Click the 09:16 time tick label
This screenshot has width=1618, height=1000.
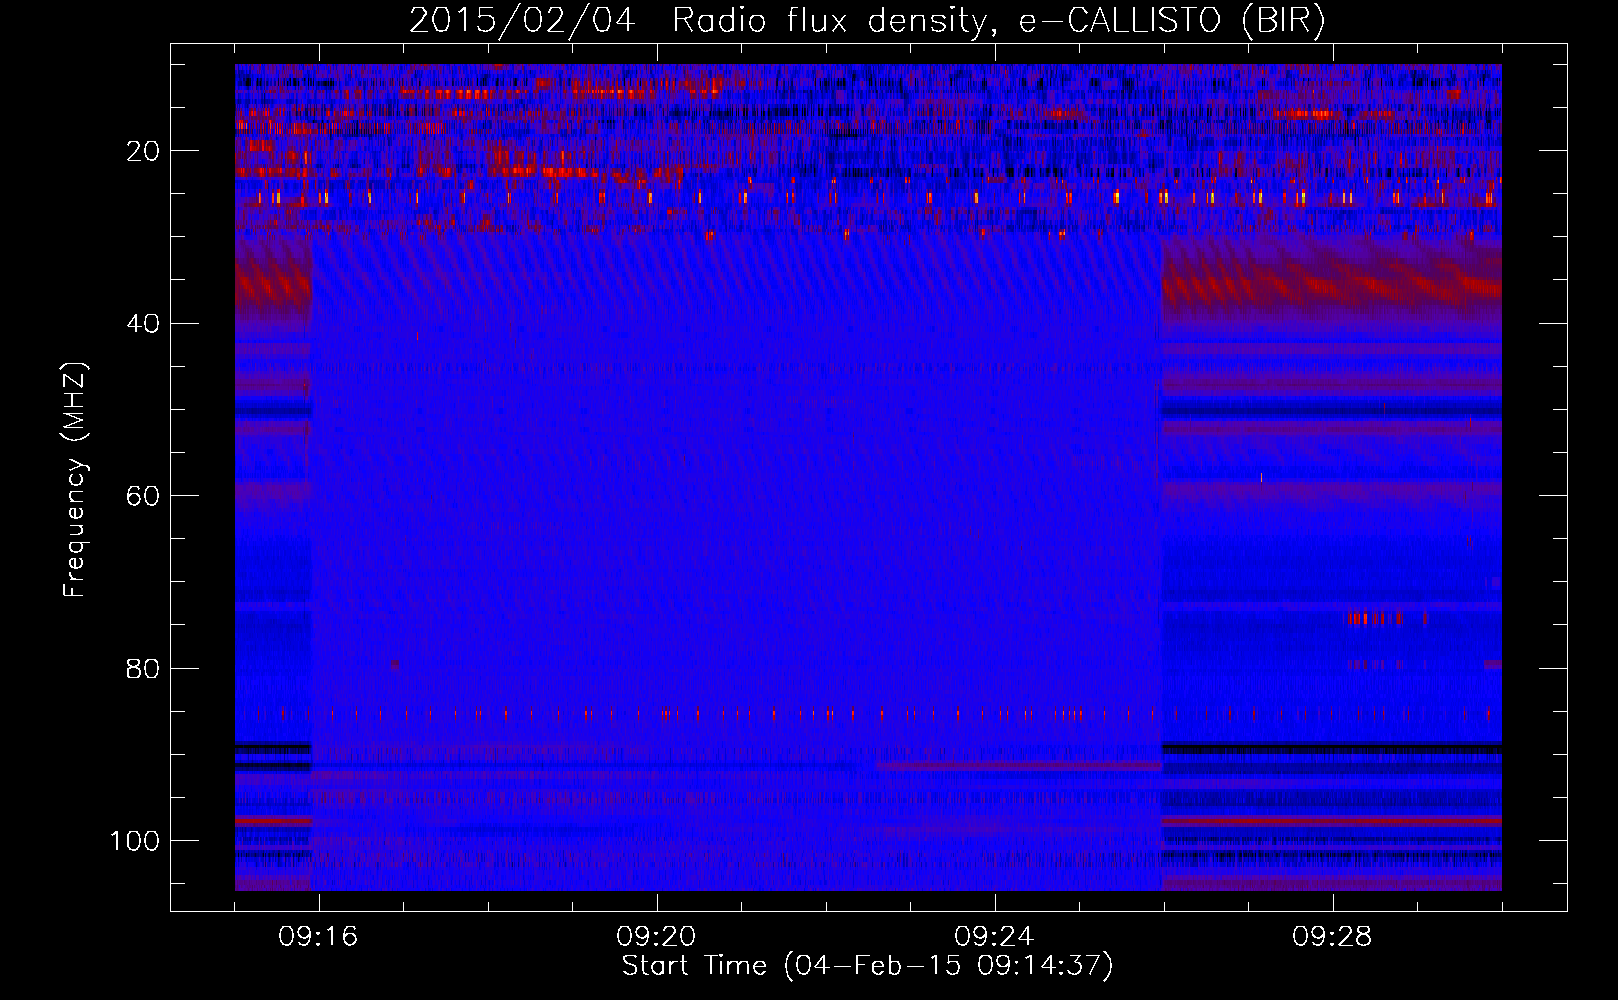(318, 937)
